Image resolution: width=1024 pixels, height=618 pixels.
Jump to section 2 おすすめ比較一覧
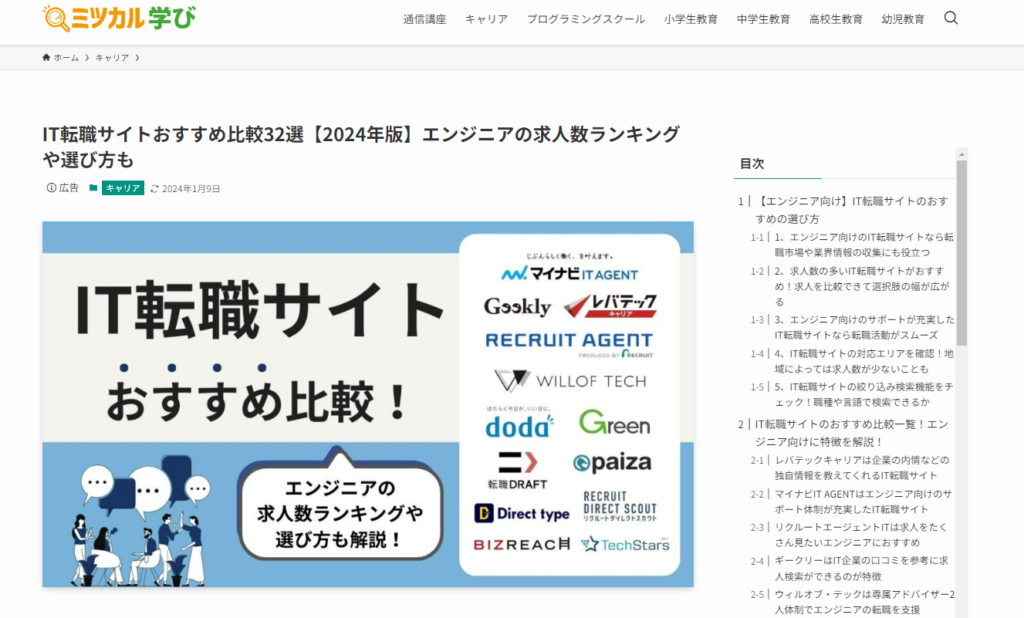(x=852, y=432)
